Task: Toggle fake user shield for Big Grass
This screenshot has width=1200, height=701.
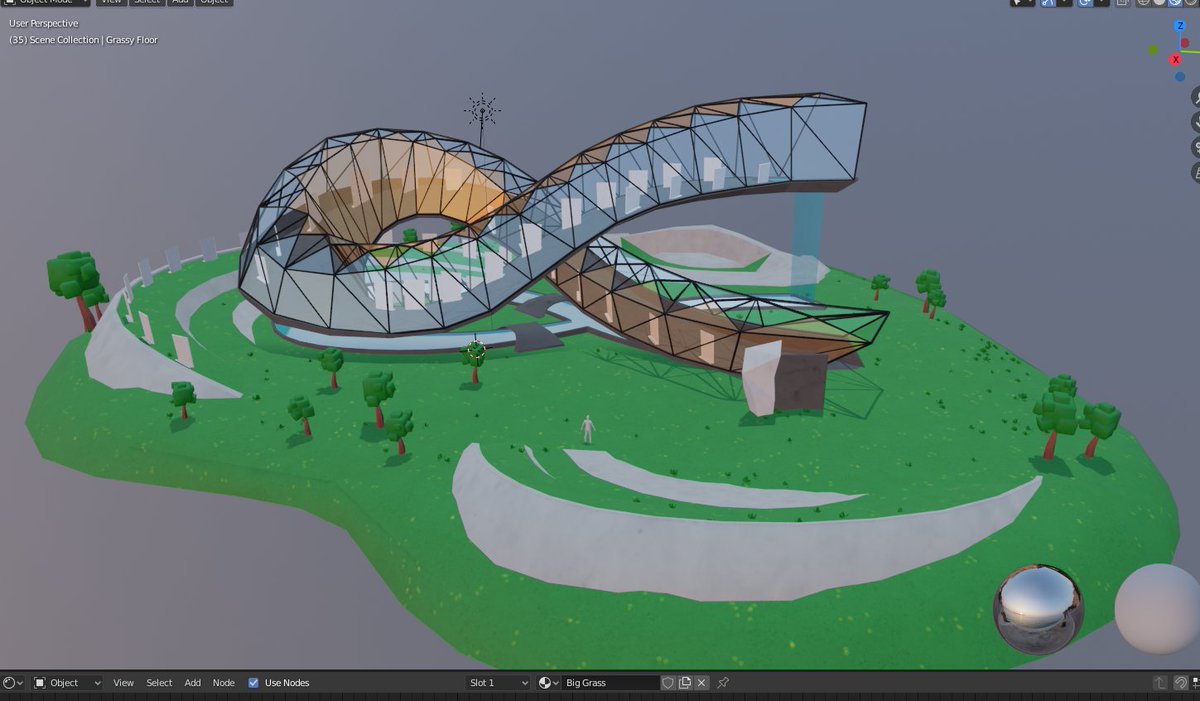Action: pos(668,683)
